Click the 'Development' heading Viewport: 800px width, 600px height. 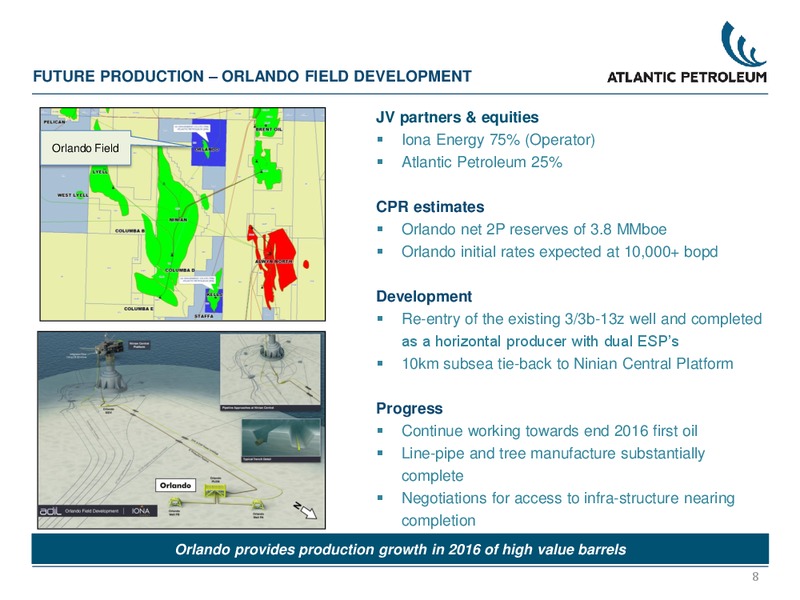click(424, 296)
